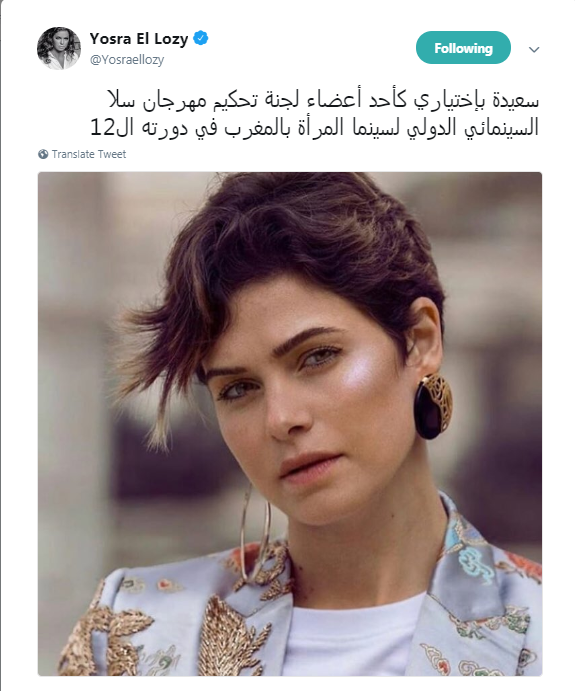The height and width of the screenshot is (691, 575).
Task: Click the black-and-gold earring in the photo
Action: [433, 406]
